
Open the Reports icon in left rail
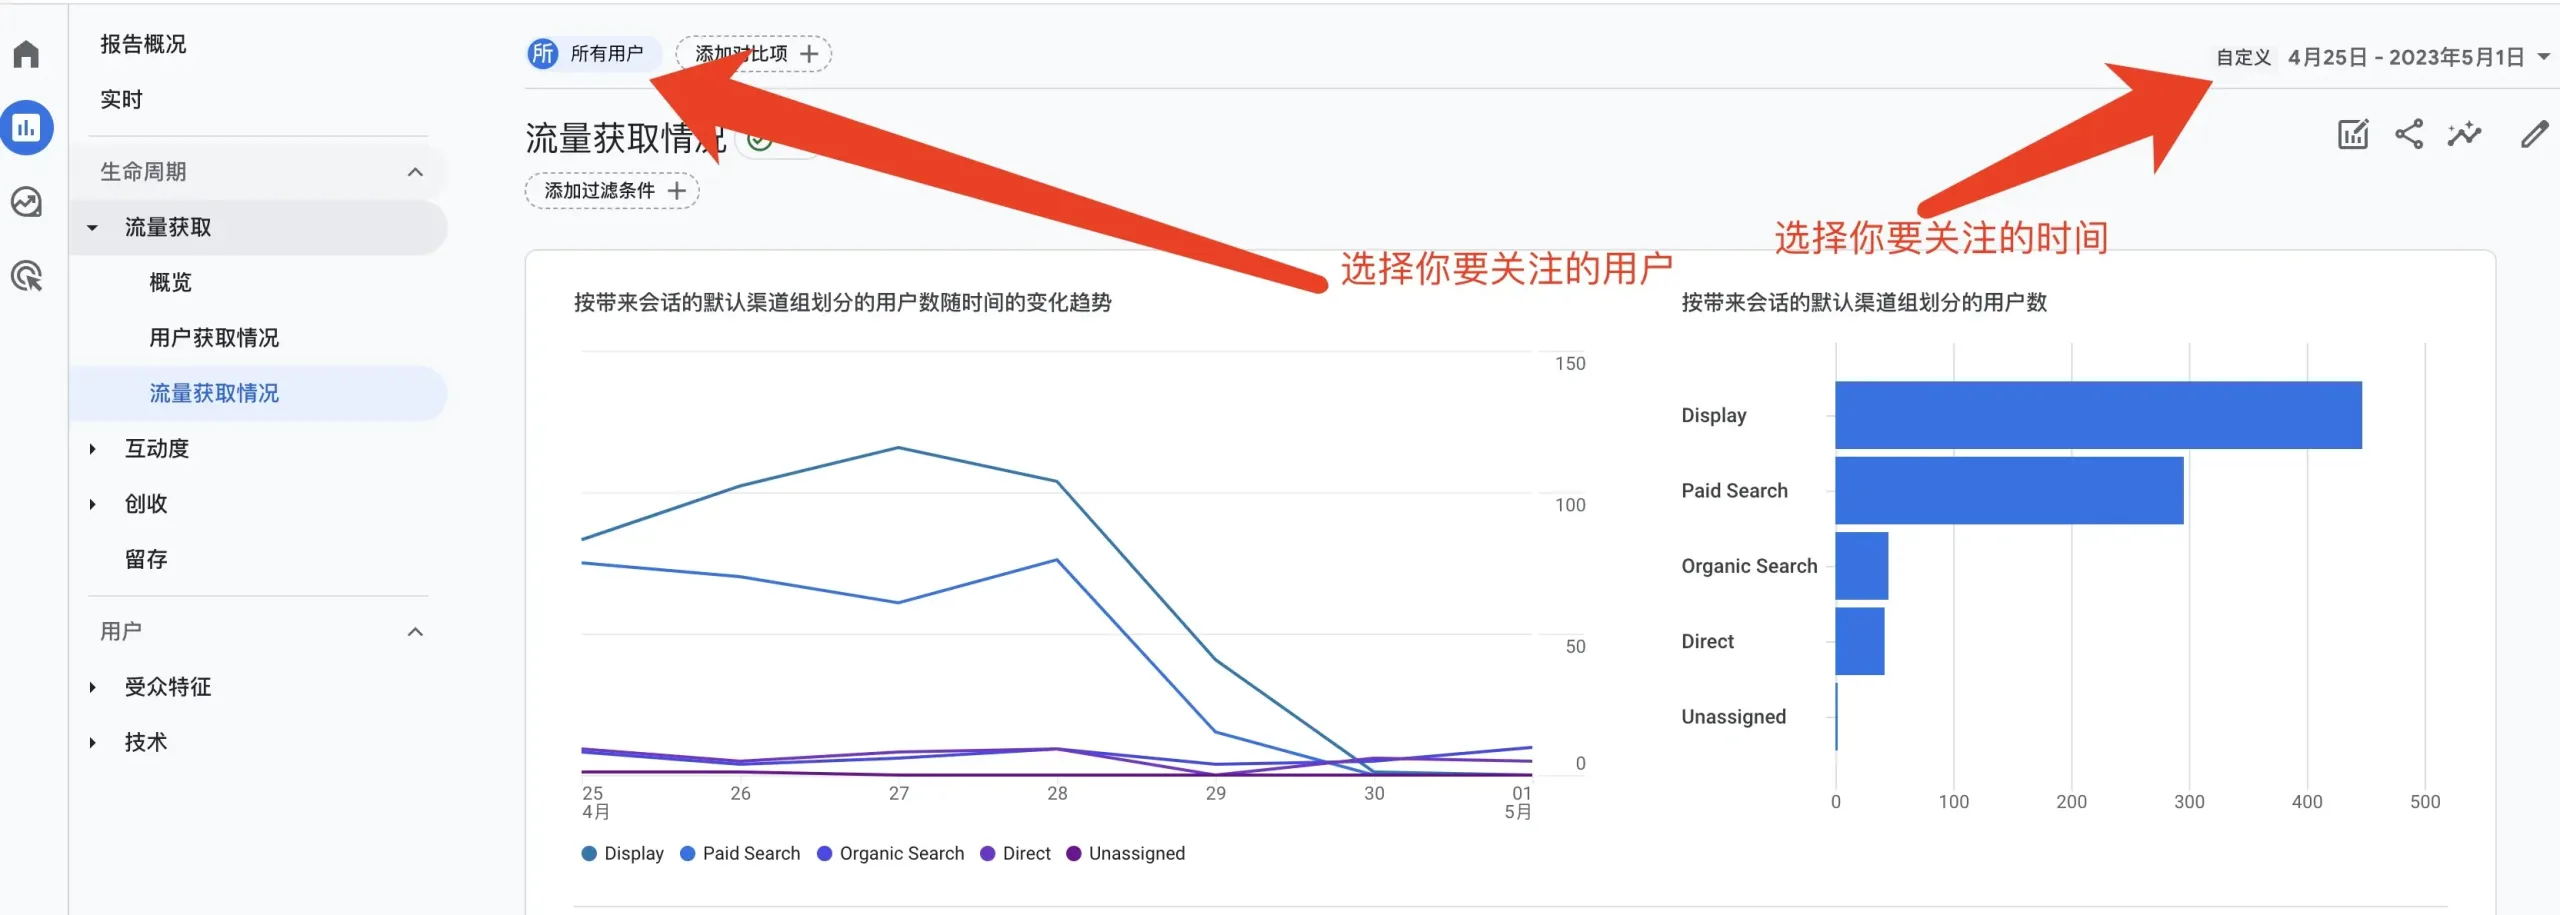click(26, 128)
